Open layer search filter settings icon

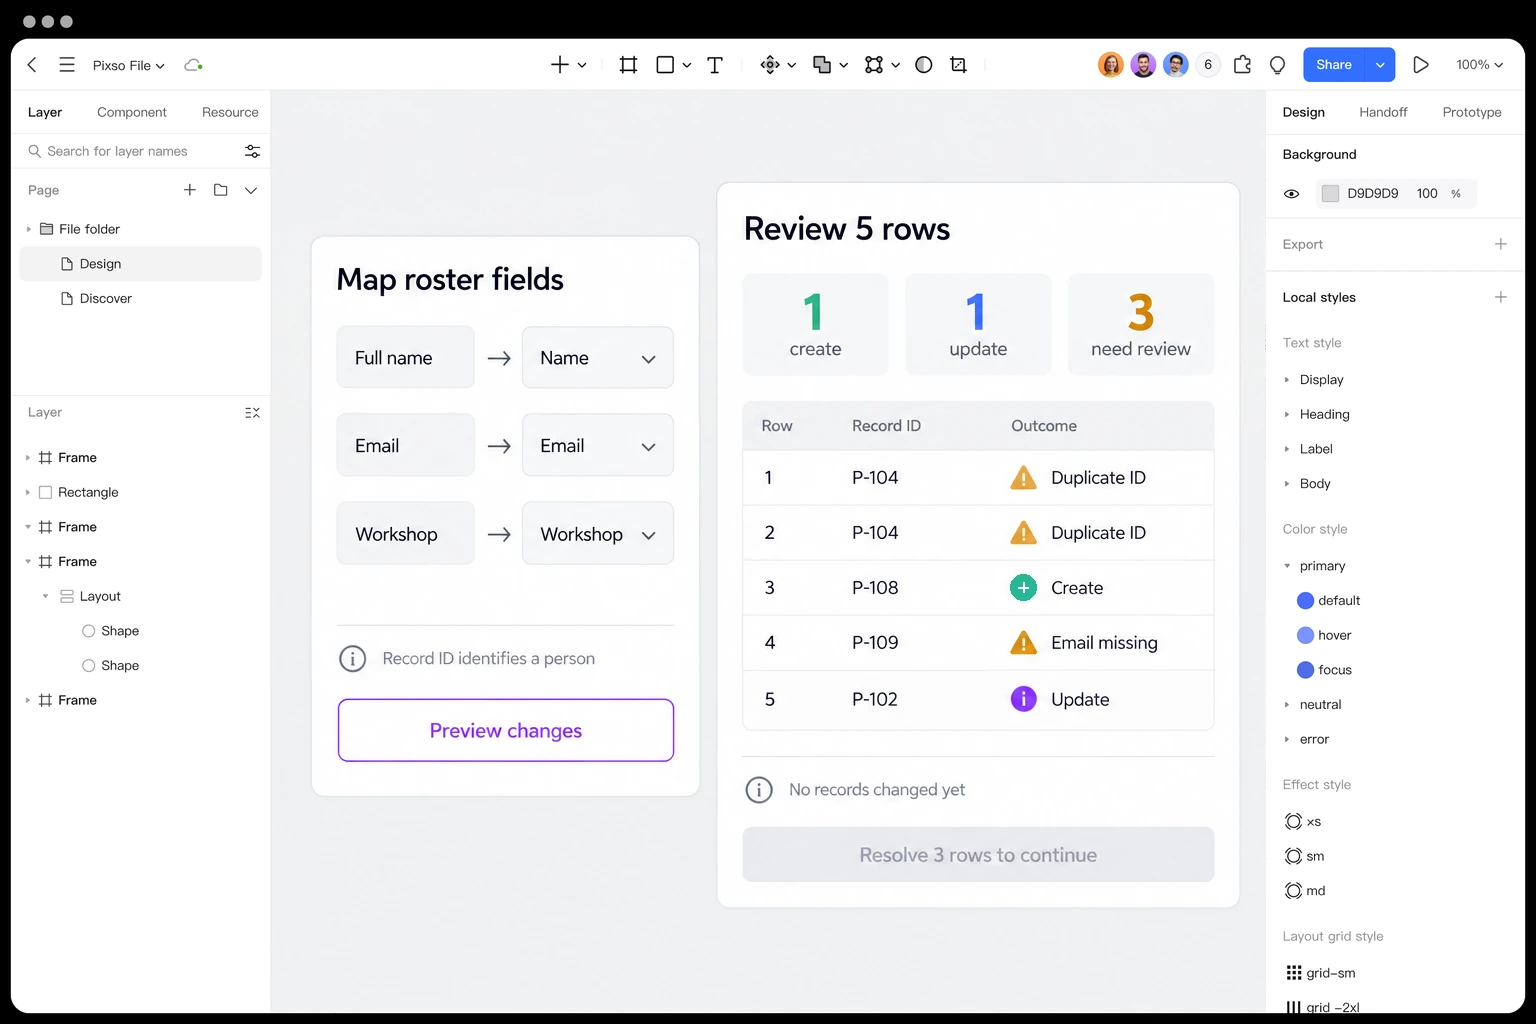[252, 151]
